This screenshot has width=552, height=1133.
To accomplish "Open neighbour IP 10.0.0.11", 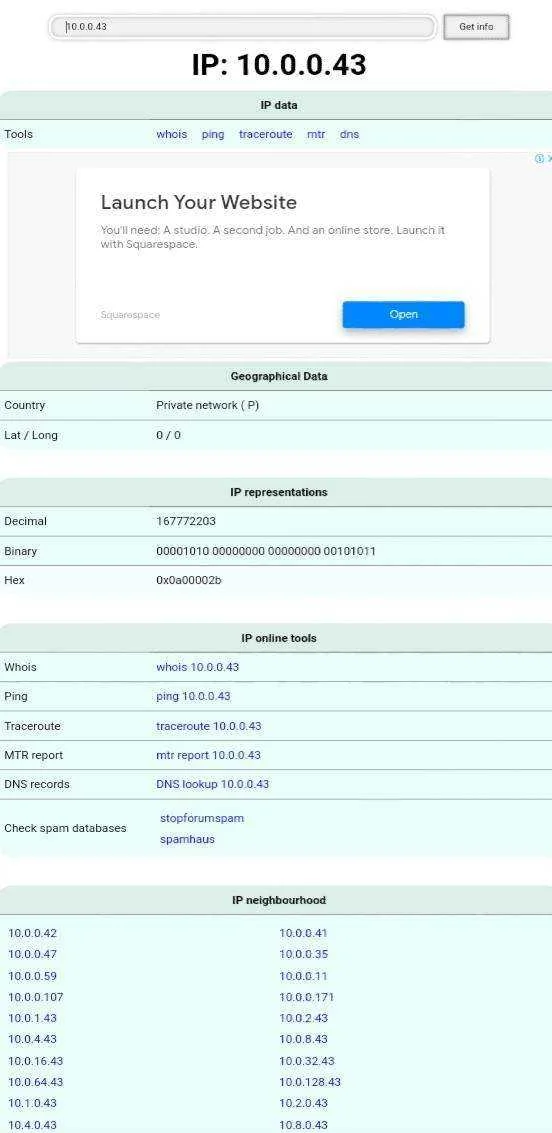I will [303, 976].
